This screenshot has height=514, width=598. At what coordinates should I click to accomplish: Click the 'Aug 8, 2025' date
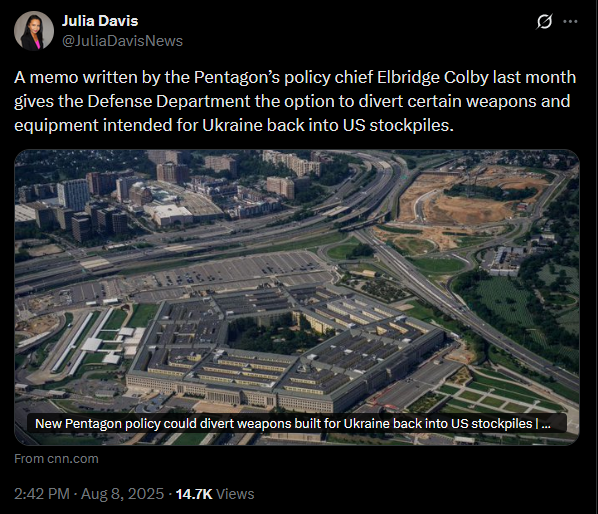click(122, 494)
